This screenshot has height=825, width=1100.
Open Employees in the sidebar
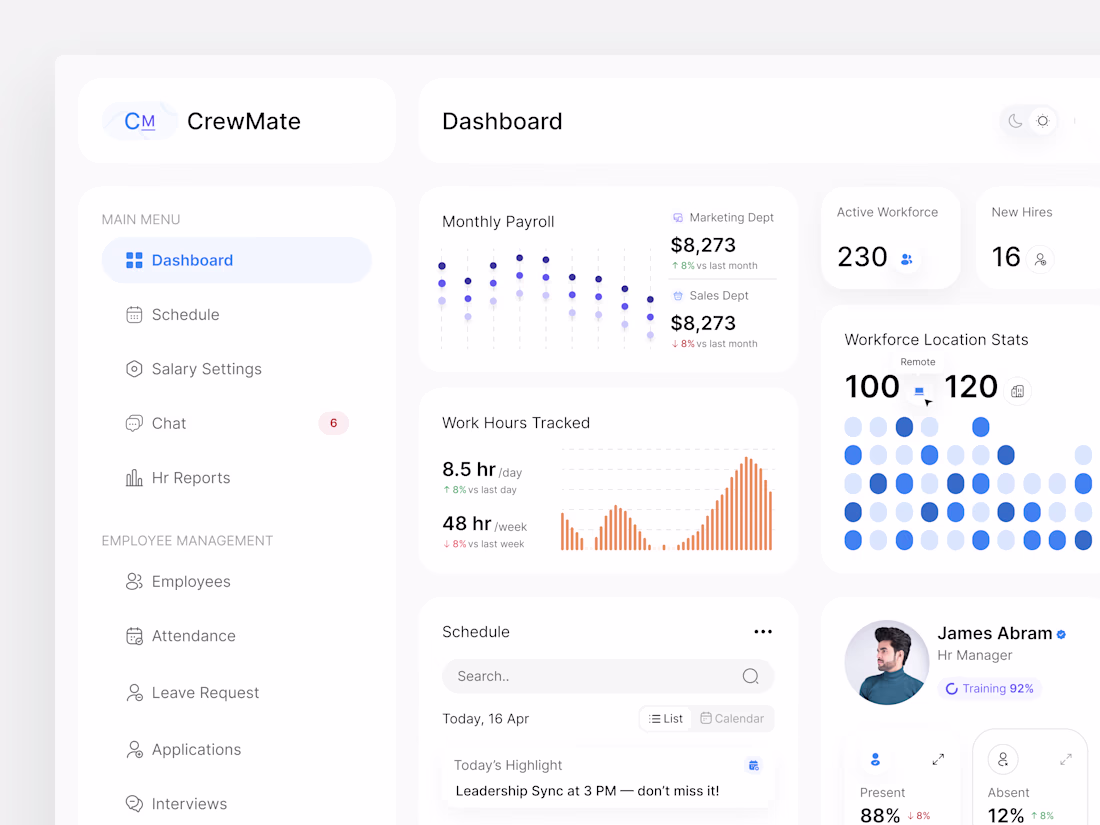[x=236, y=582]
